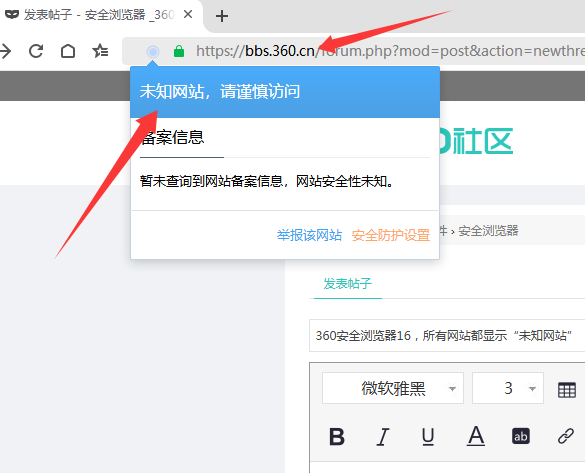Open a new browser tab
This screenshot has height=473, width=585.
pyautogui.click(x=222, y=16)
